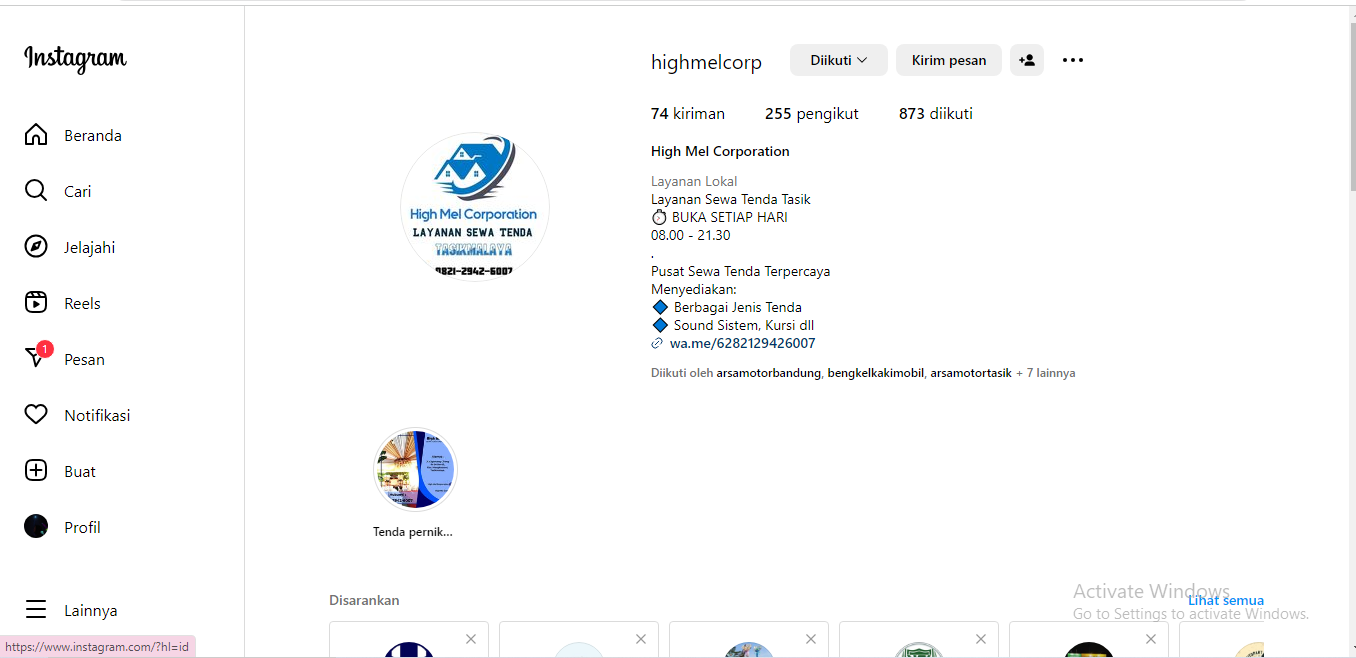Click the Buat menu label
This screenshot has width=1356, height=658.
tap(80, 471)
